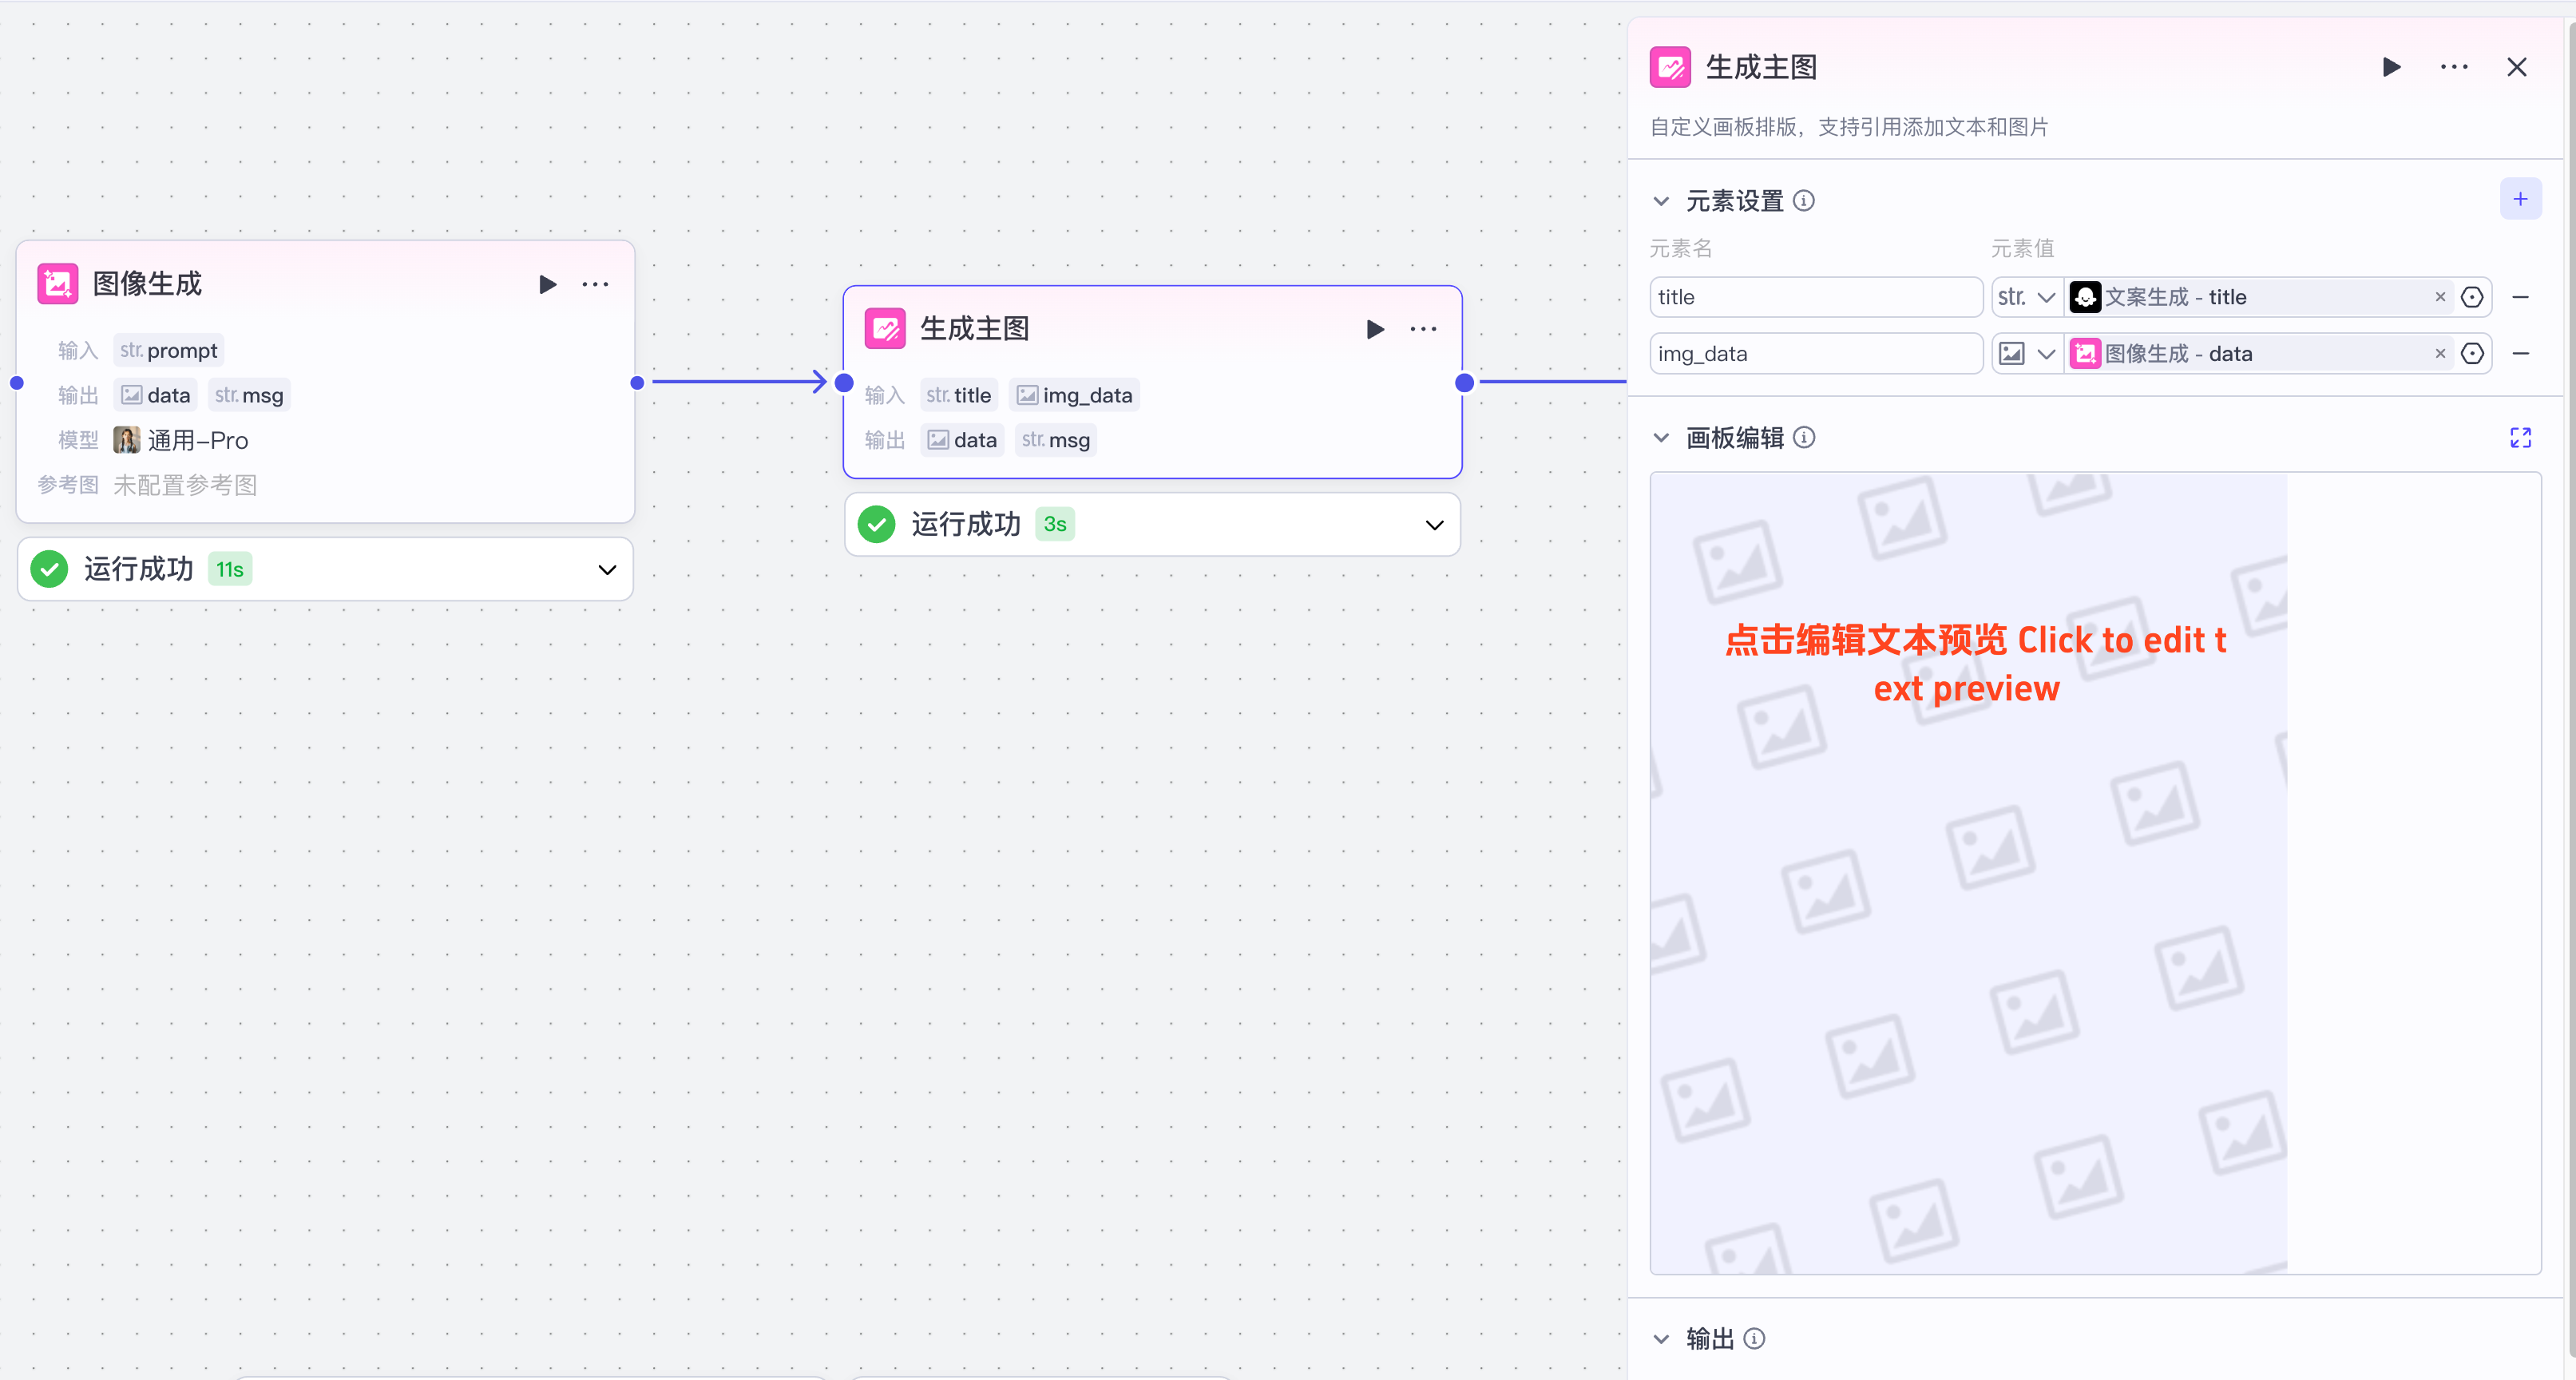Add a new element with plus button

tap(2519, 199)
